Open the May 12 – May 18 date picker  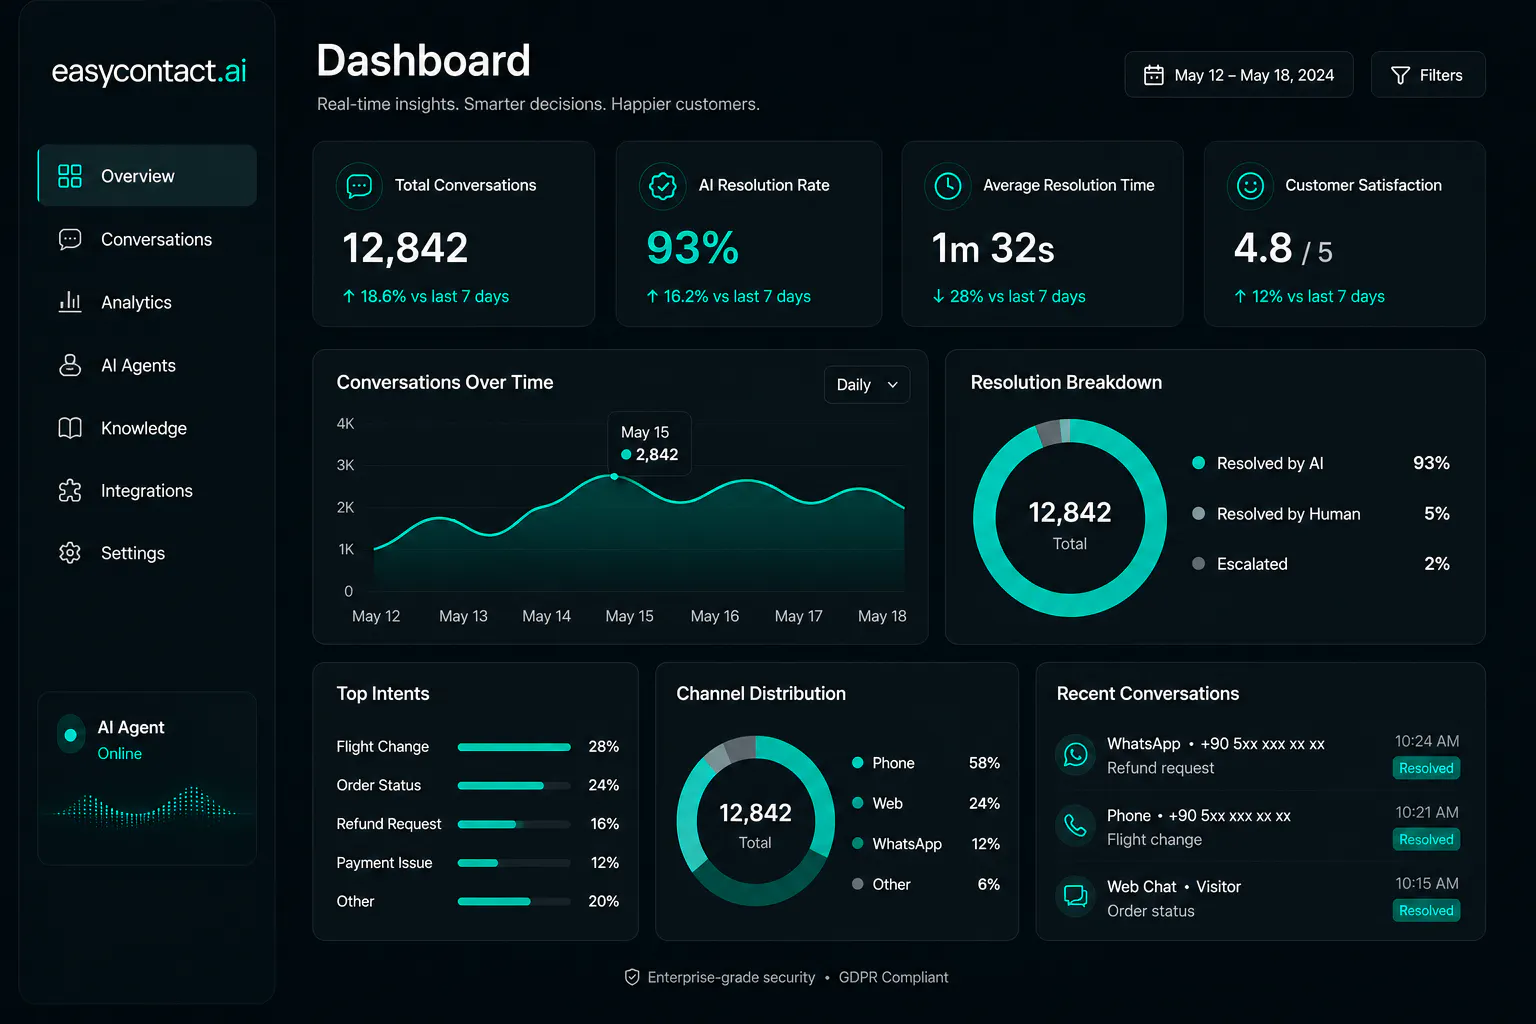(x=1239, y=75)
